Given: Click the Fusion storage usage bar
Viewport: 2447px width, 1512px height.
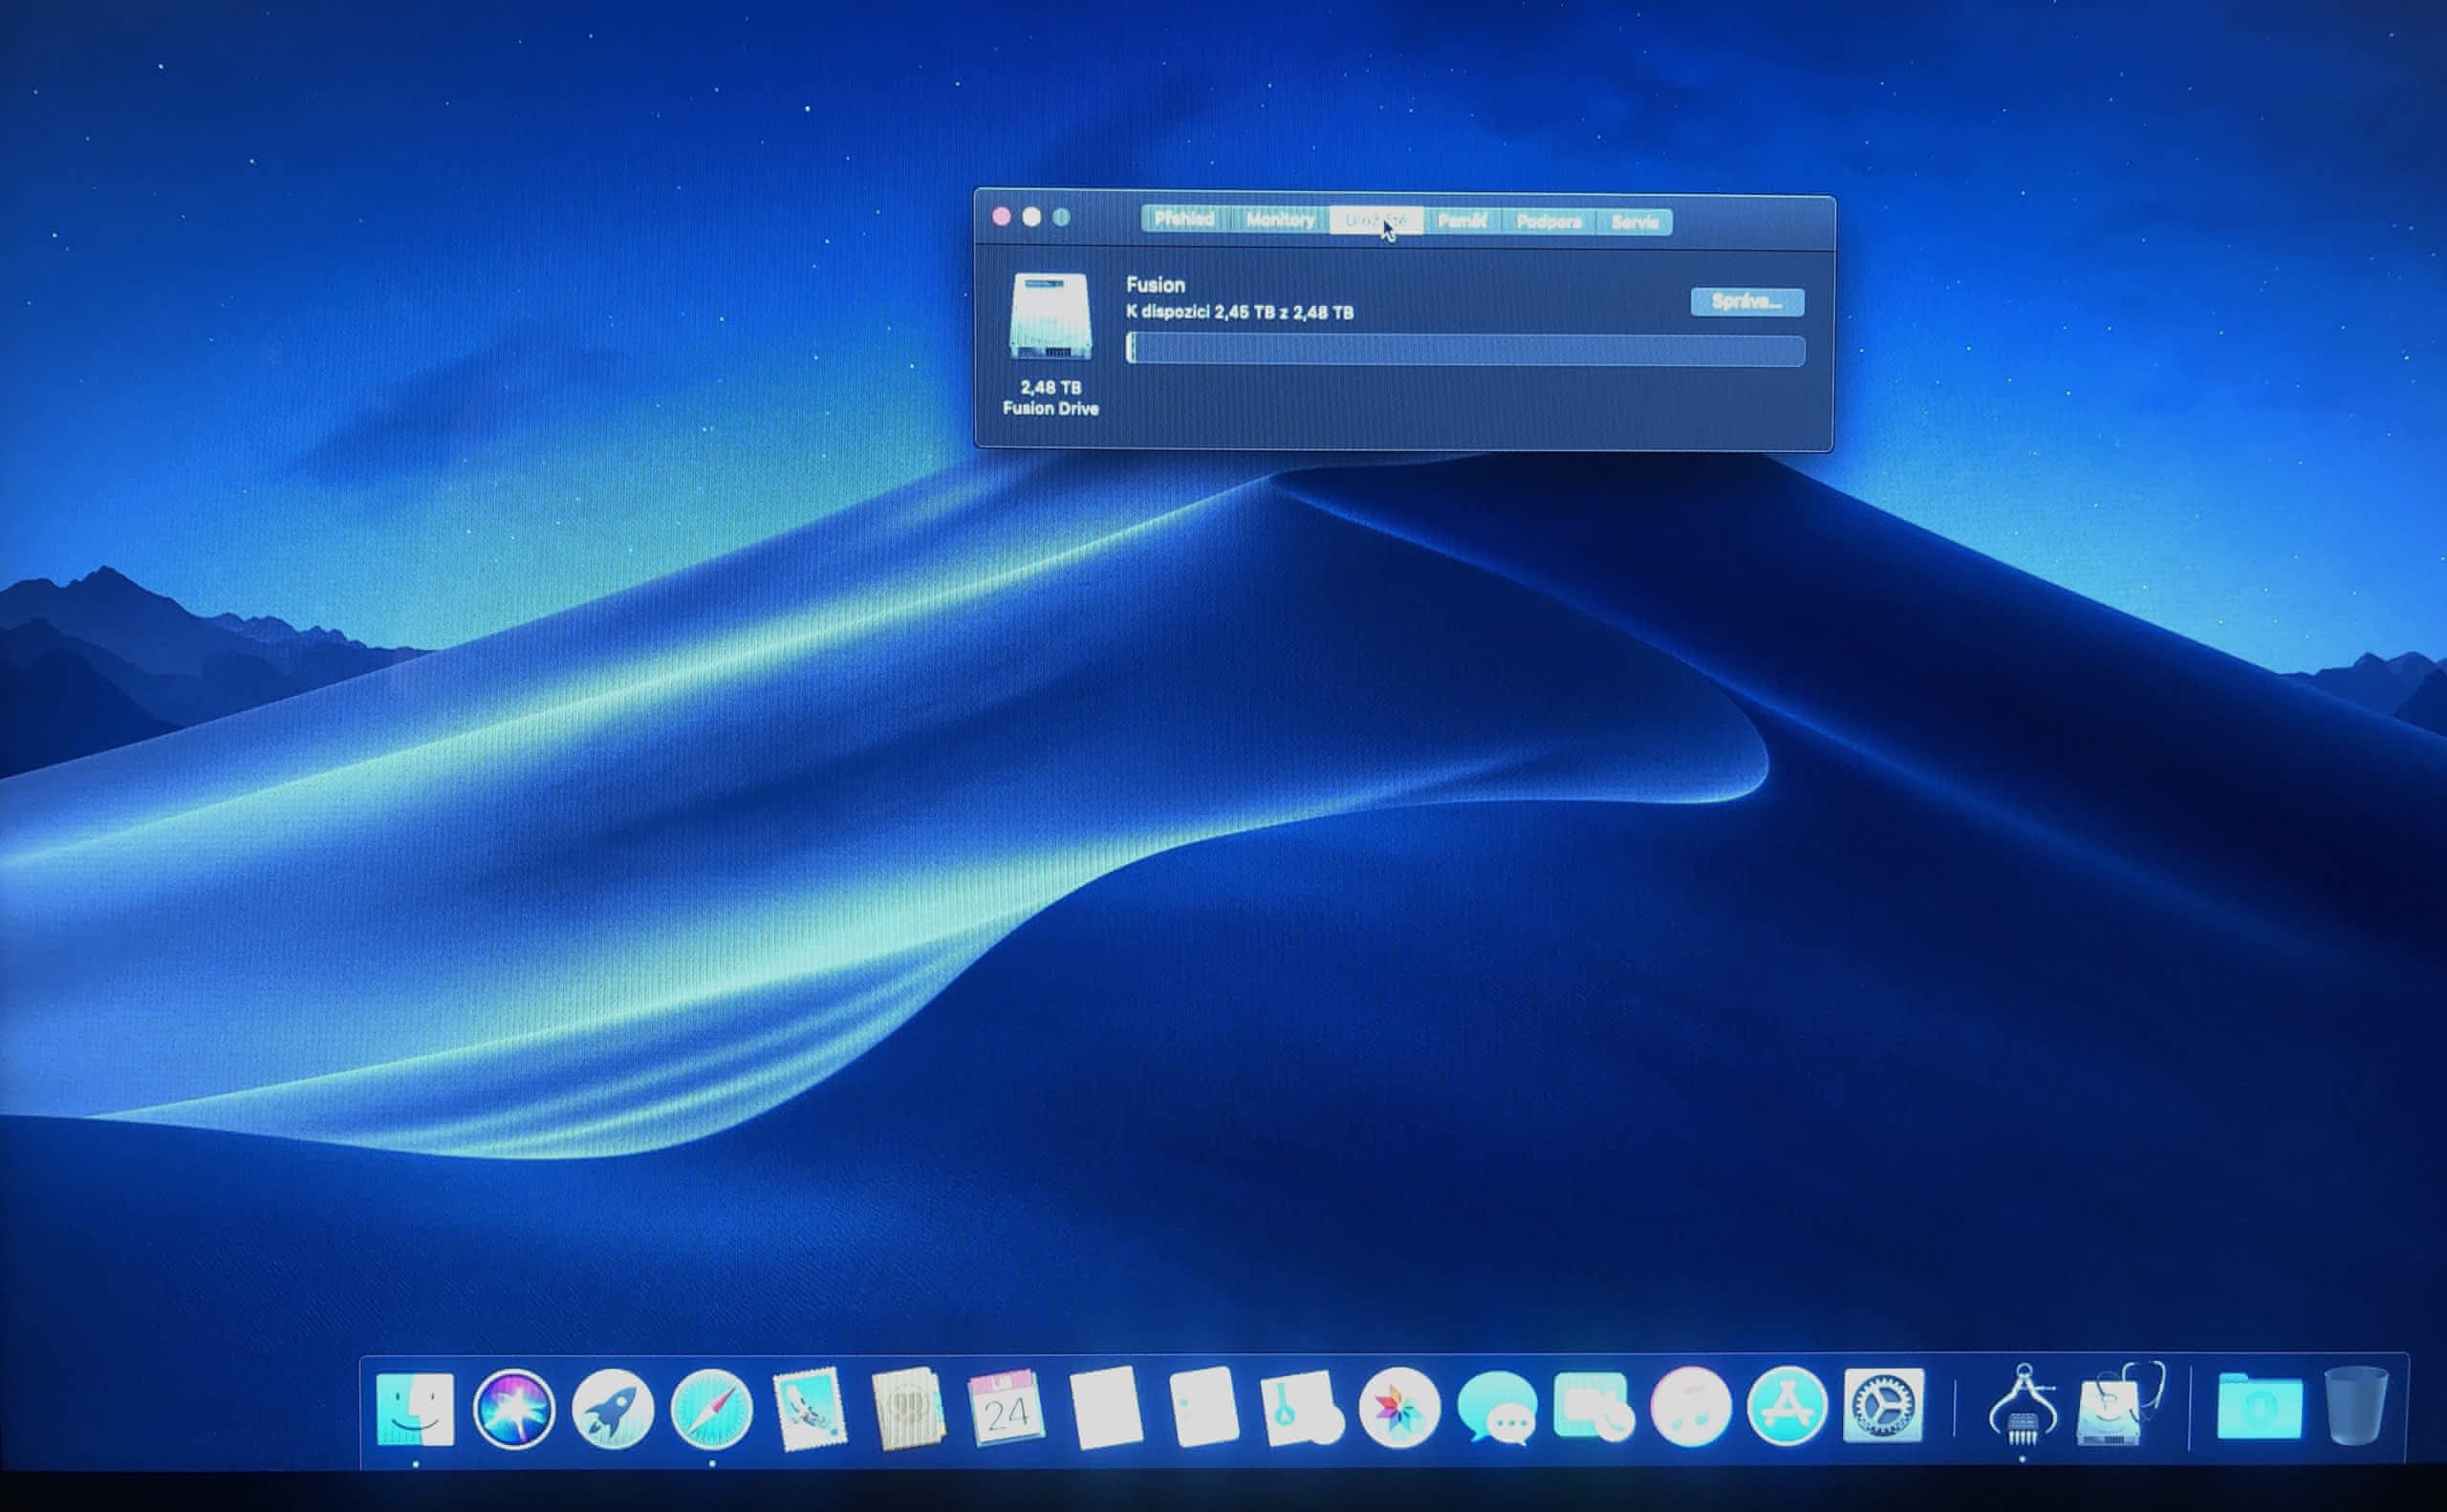Looking at the screenshot, I should click(x=1465, y=349).
